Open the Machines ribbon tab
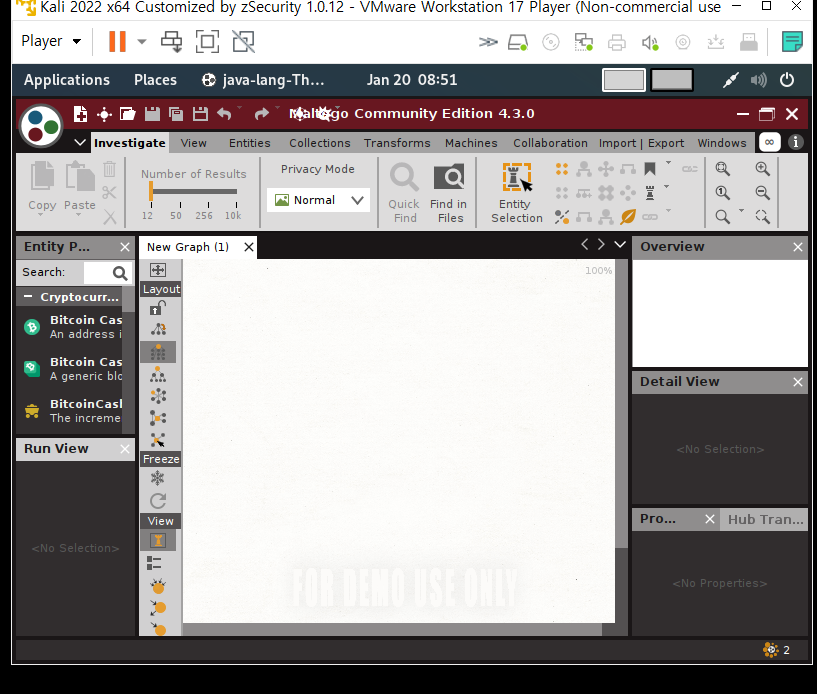 coord(471,143)
